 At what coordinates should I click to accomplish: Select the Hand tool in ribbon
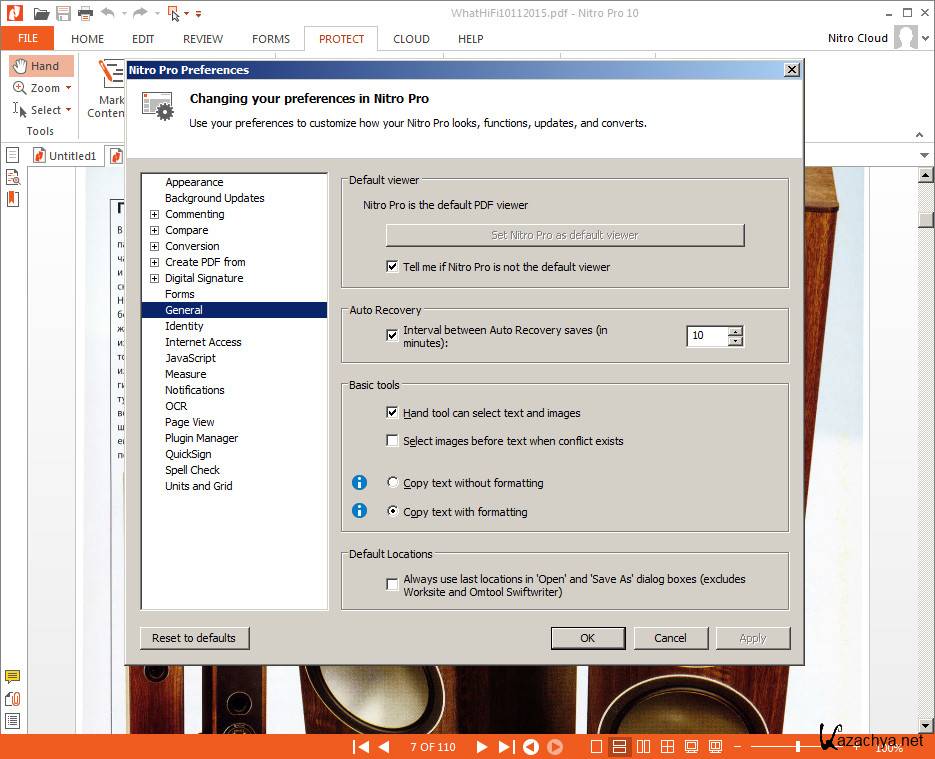[42, 66]
